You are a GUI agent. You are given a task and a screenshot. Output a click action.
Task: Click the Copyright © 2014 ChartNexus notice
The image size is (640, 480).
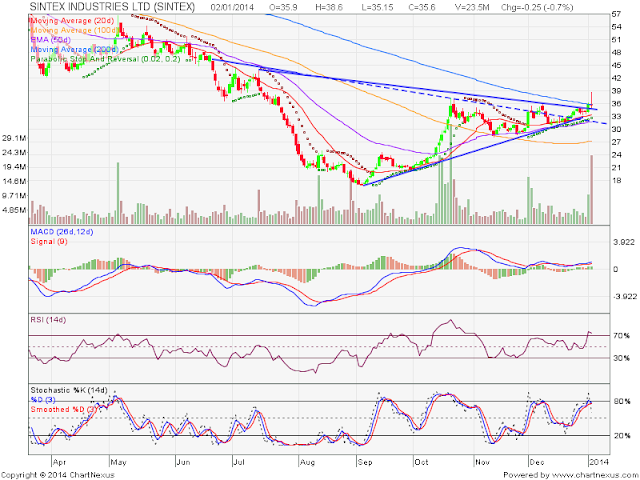(x=58, y=476)
